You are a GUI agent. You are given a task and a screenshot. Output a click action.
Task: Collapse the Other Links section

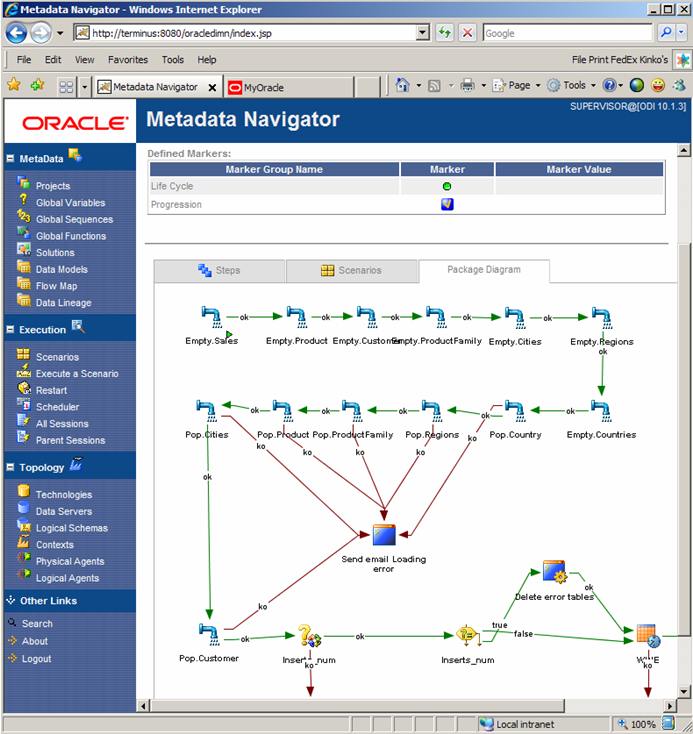(x=10, y=601)
